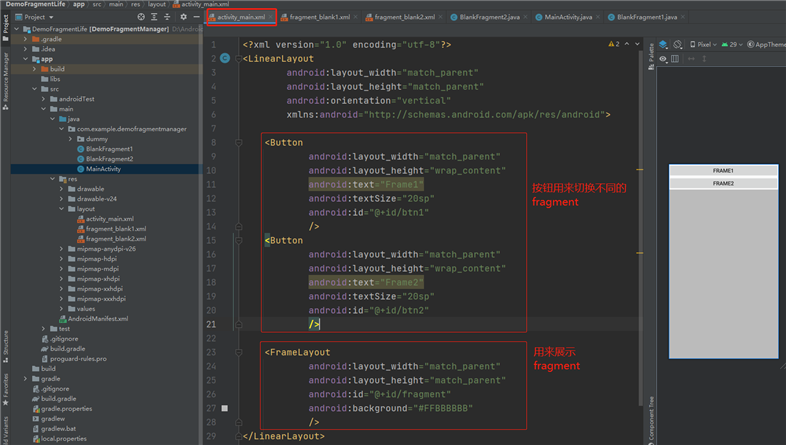The width and height of the screenshot is (786, 445).
Task: Expand the .idea folder
Action: pos(25,49)
